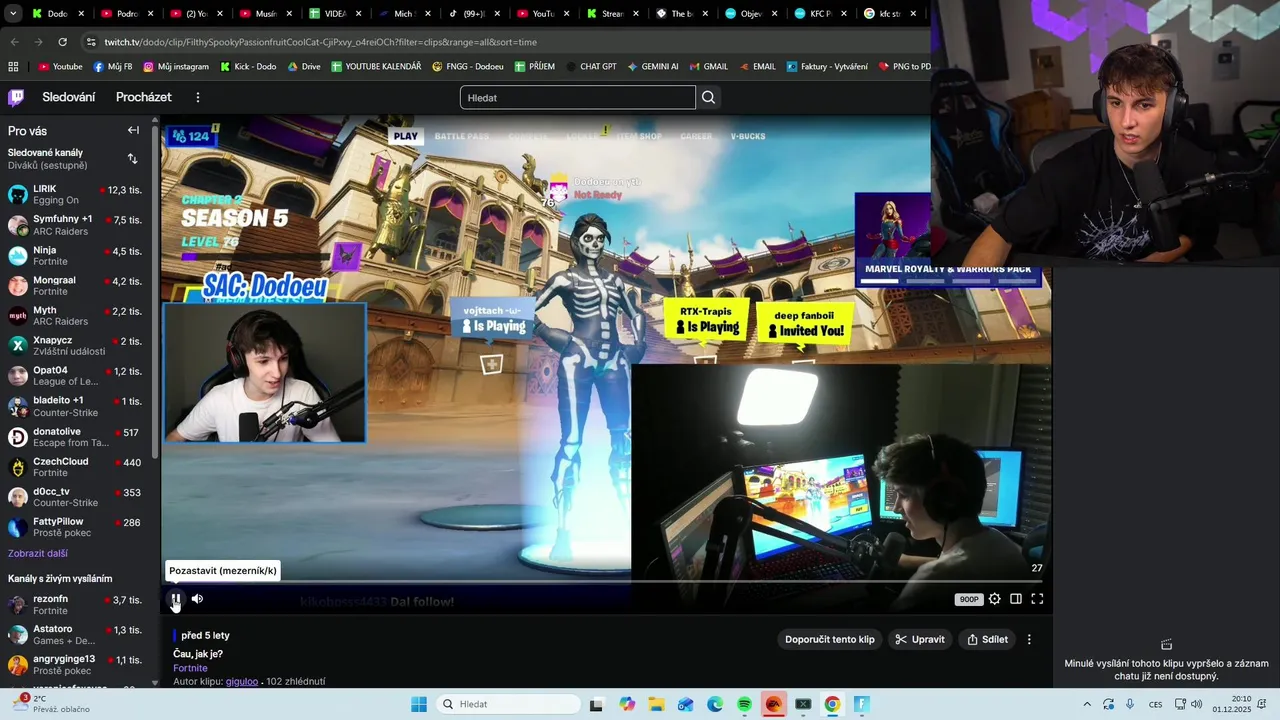
Task: Open clip author giguloo profile
Action: (242, 681)
